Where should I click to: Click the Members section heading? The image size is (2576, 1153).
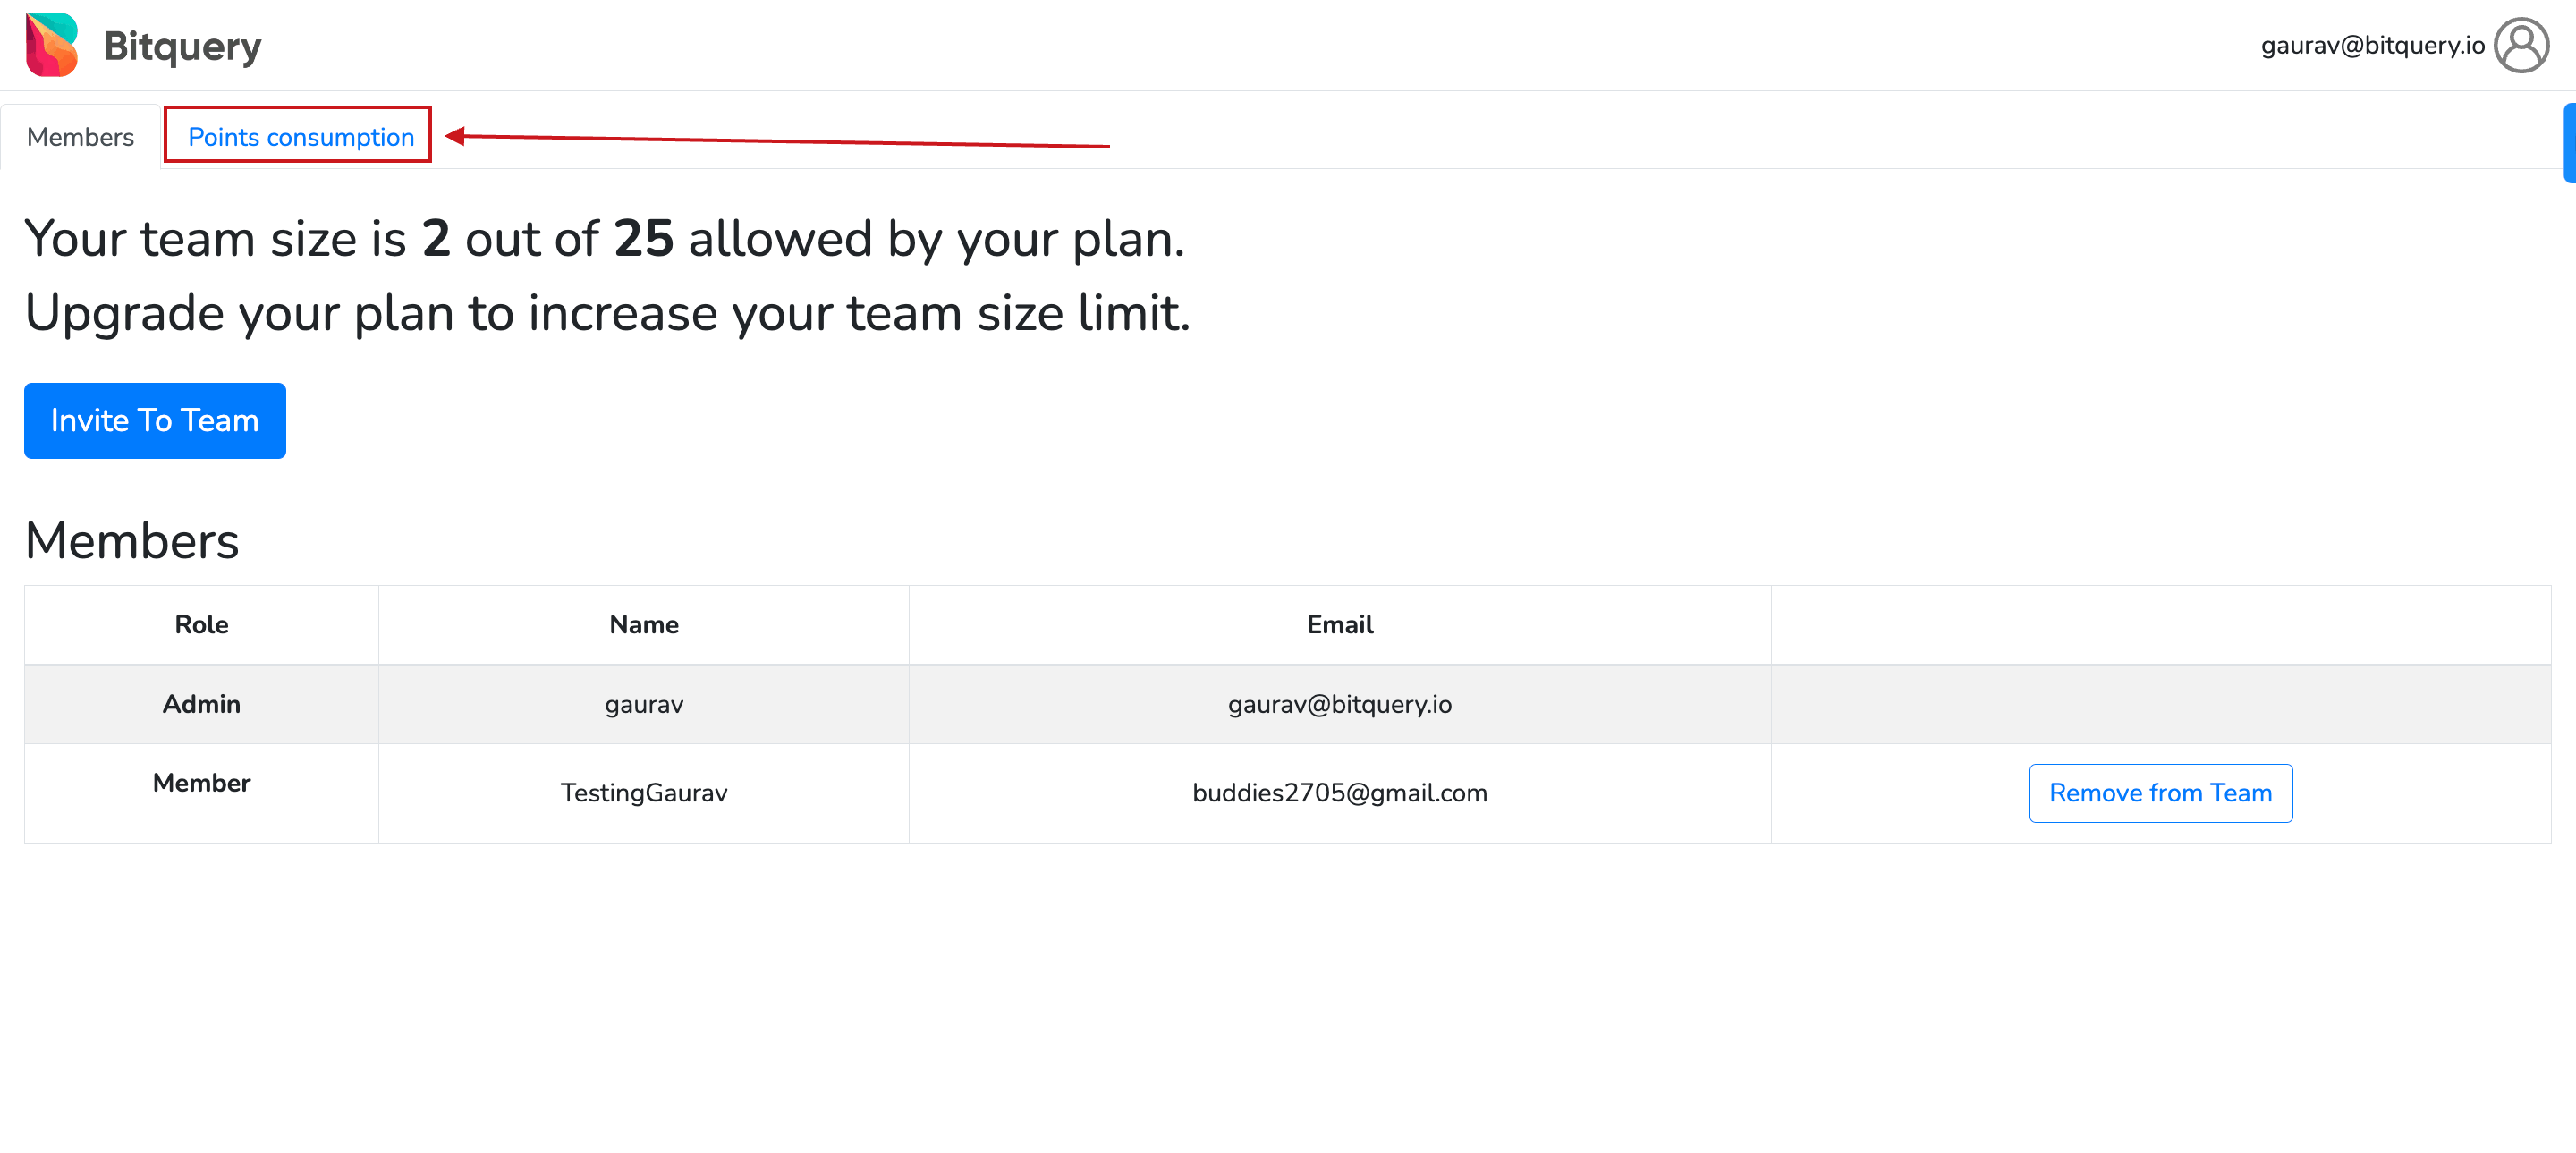click(132, 541)
